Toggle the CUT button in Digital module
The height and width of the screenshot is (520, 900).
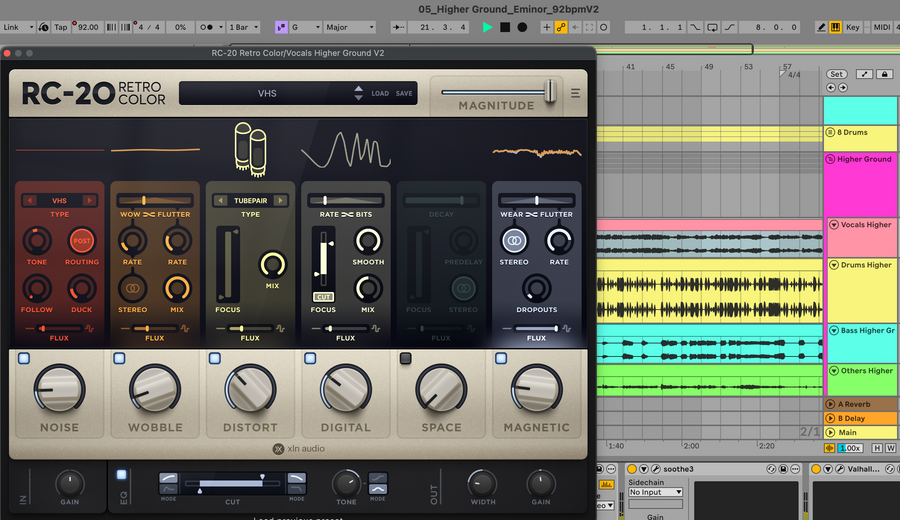pos(323,297)
